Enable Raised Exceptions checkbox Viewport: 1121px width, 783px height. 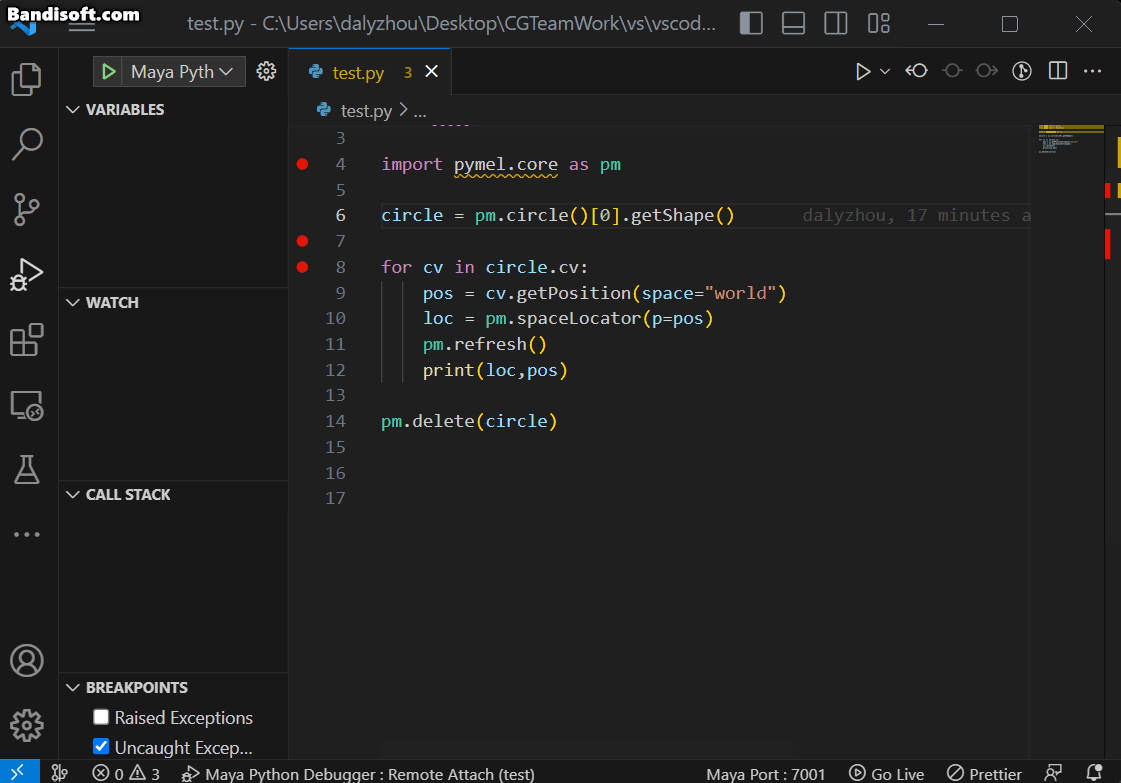coord(101,716)
